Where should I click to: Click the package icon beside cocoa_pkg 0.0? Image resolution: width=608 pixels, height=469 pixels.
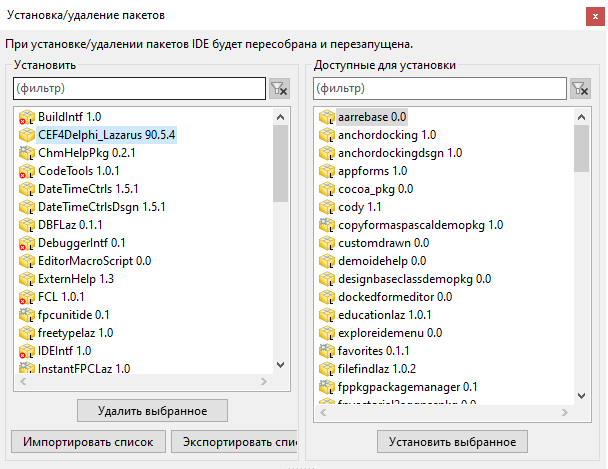(x=327, y=189)
